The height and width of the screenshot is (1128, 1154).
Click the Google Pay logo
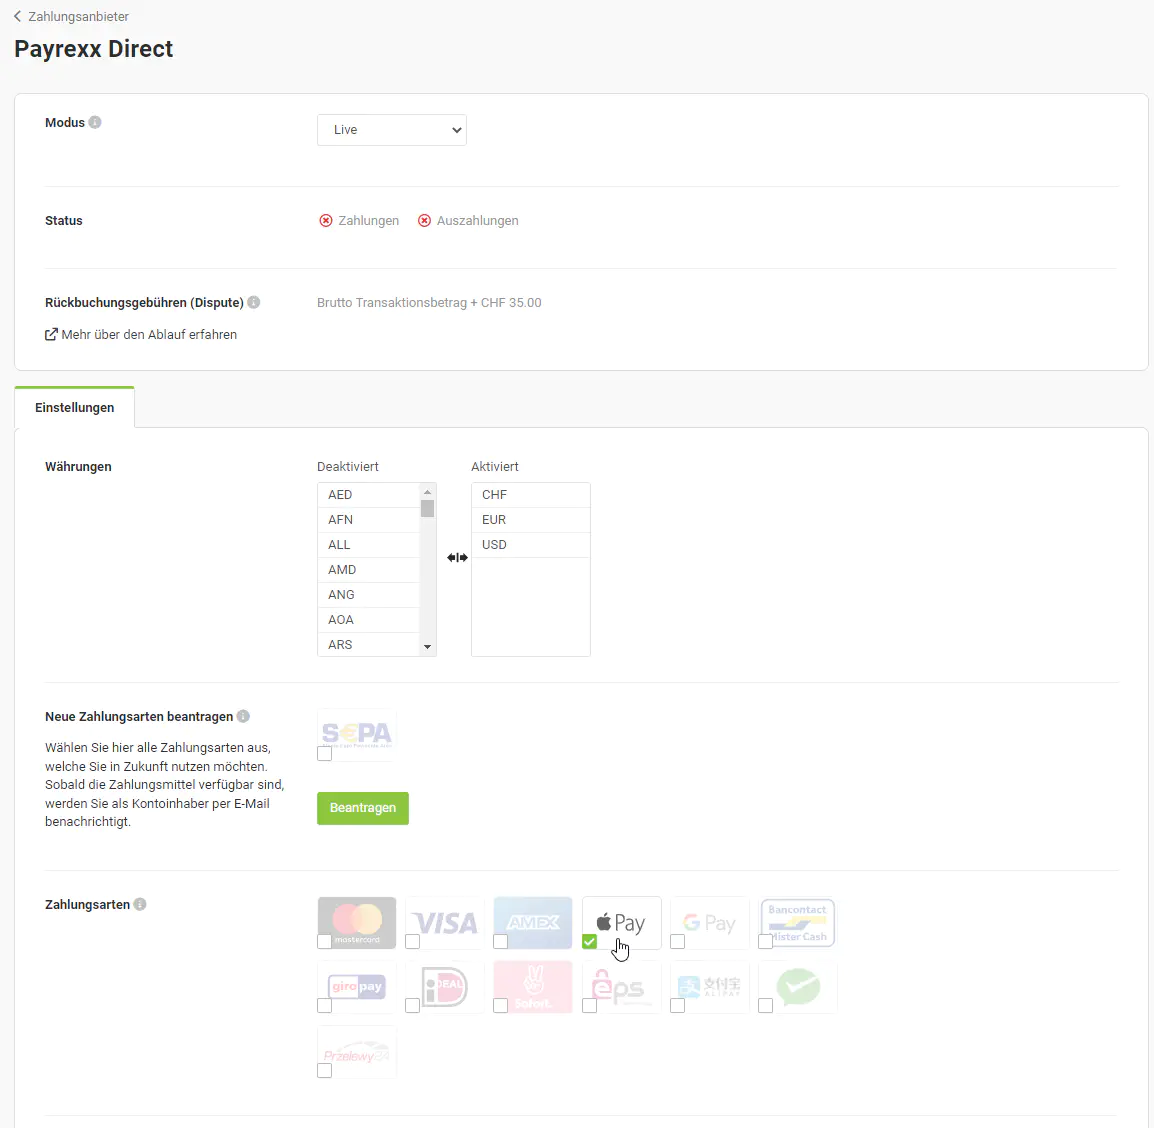[710, 922]
